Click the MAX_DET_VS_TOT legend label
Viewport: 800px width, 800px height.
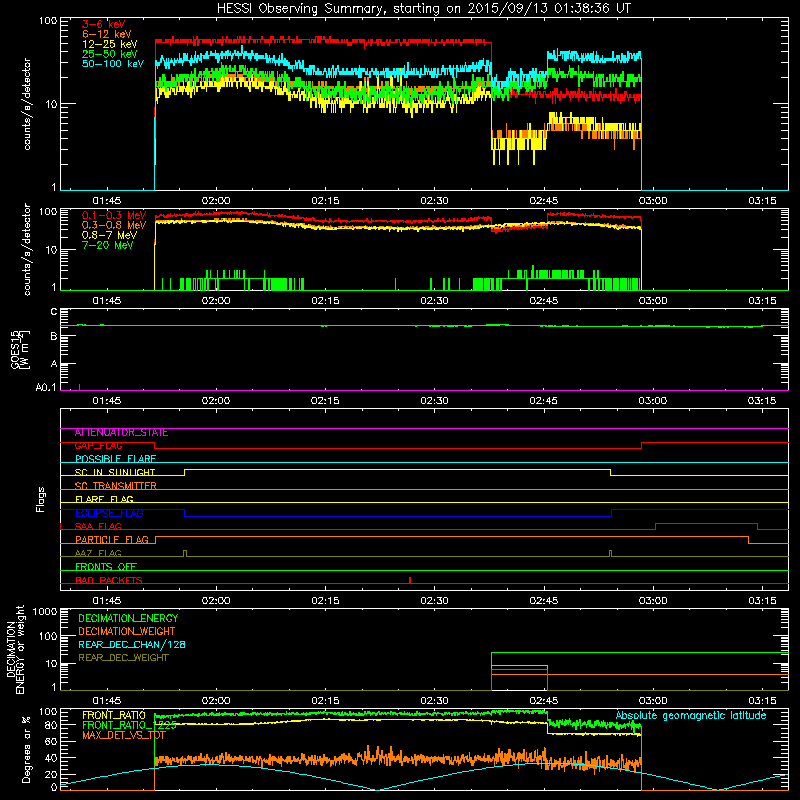[123, 736]
